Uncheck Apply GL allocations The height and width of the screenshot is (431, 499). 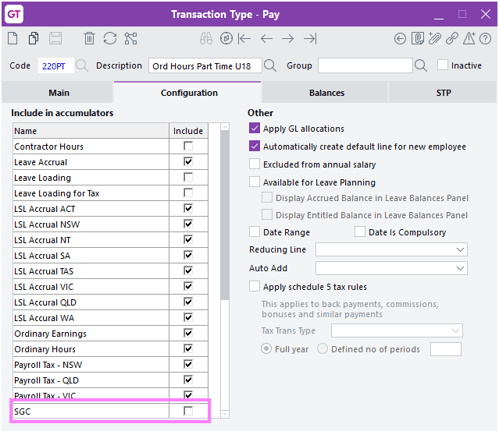(254, 128)
